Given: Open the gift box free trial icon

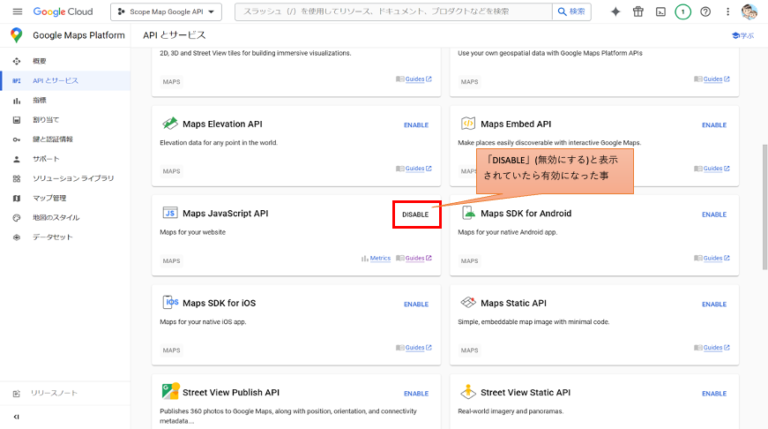Looking at the screenshot, I should click(638, 12).
